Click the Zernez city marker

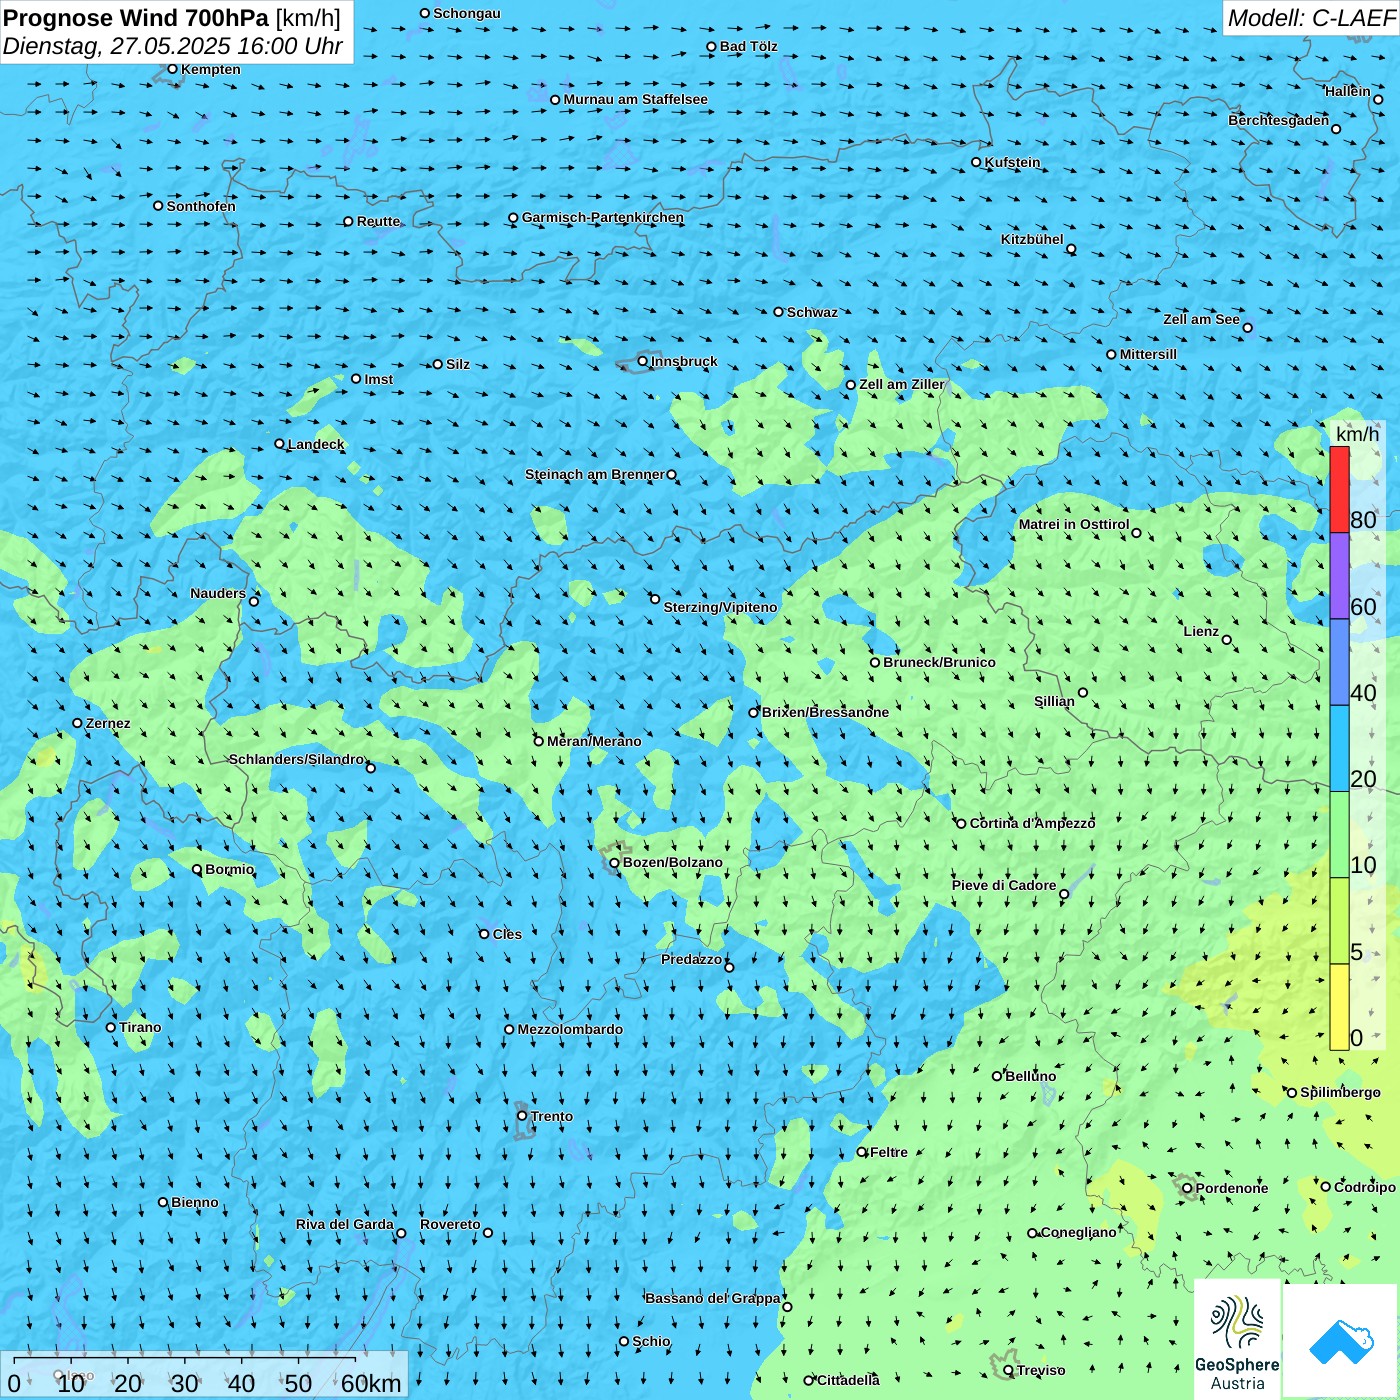click(78, 723)
